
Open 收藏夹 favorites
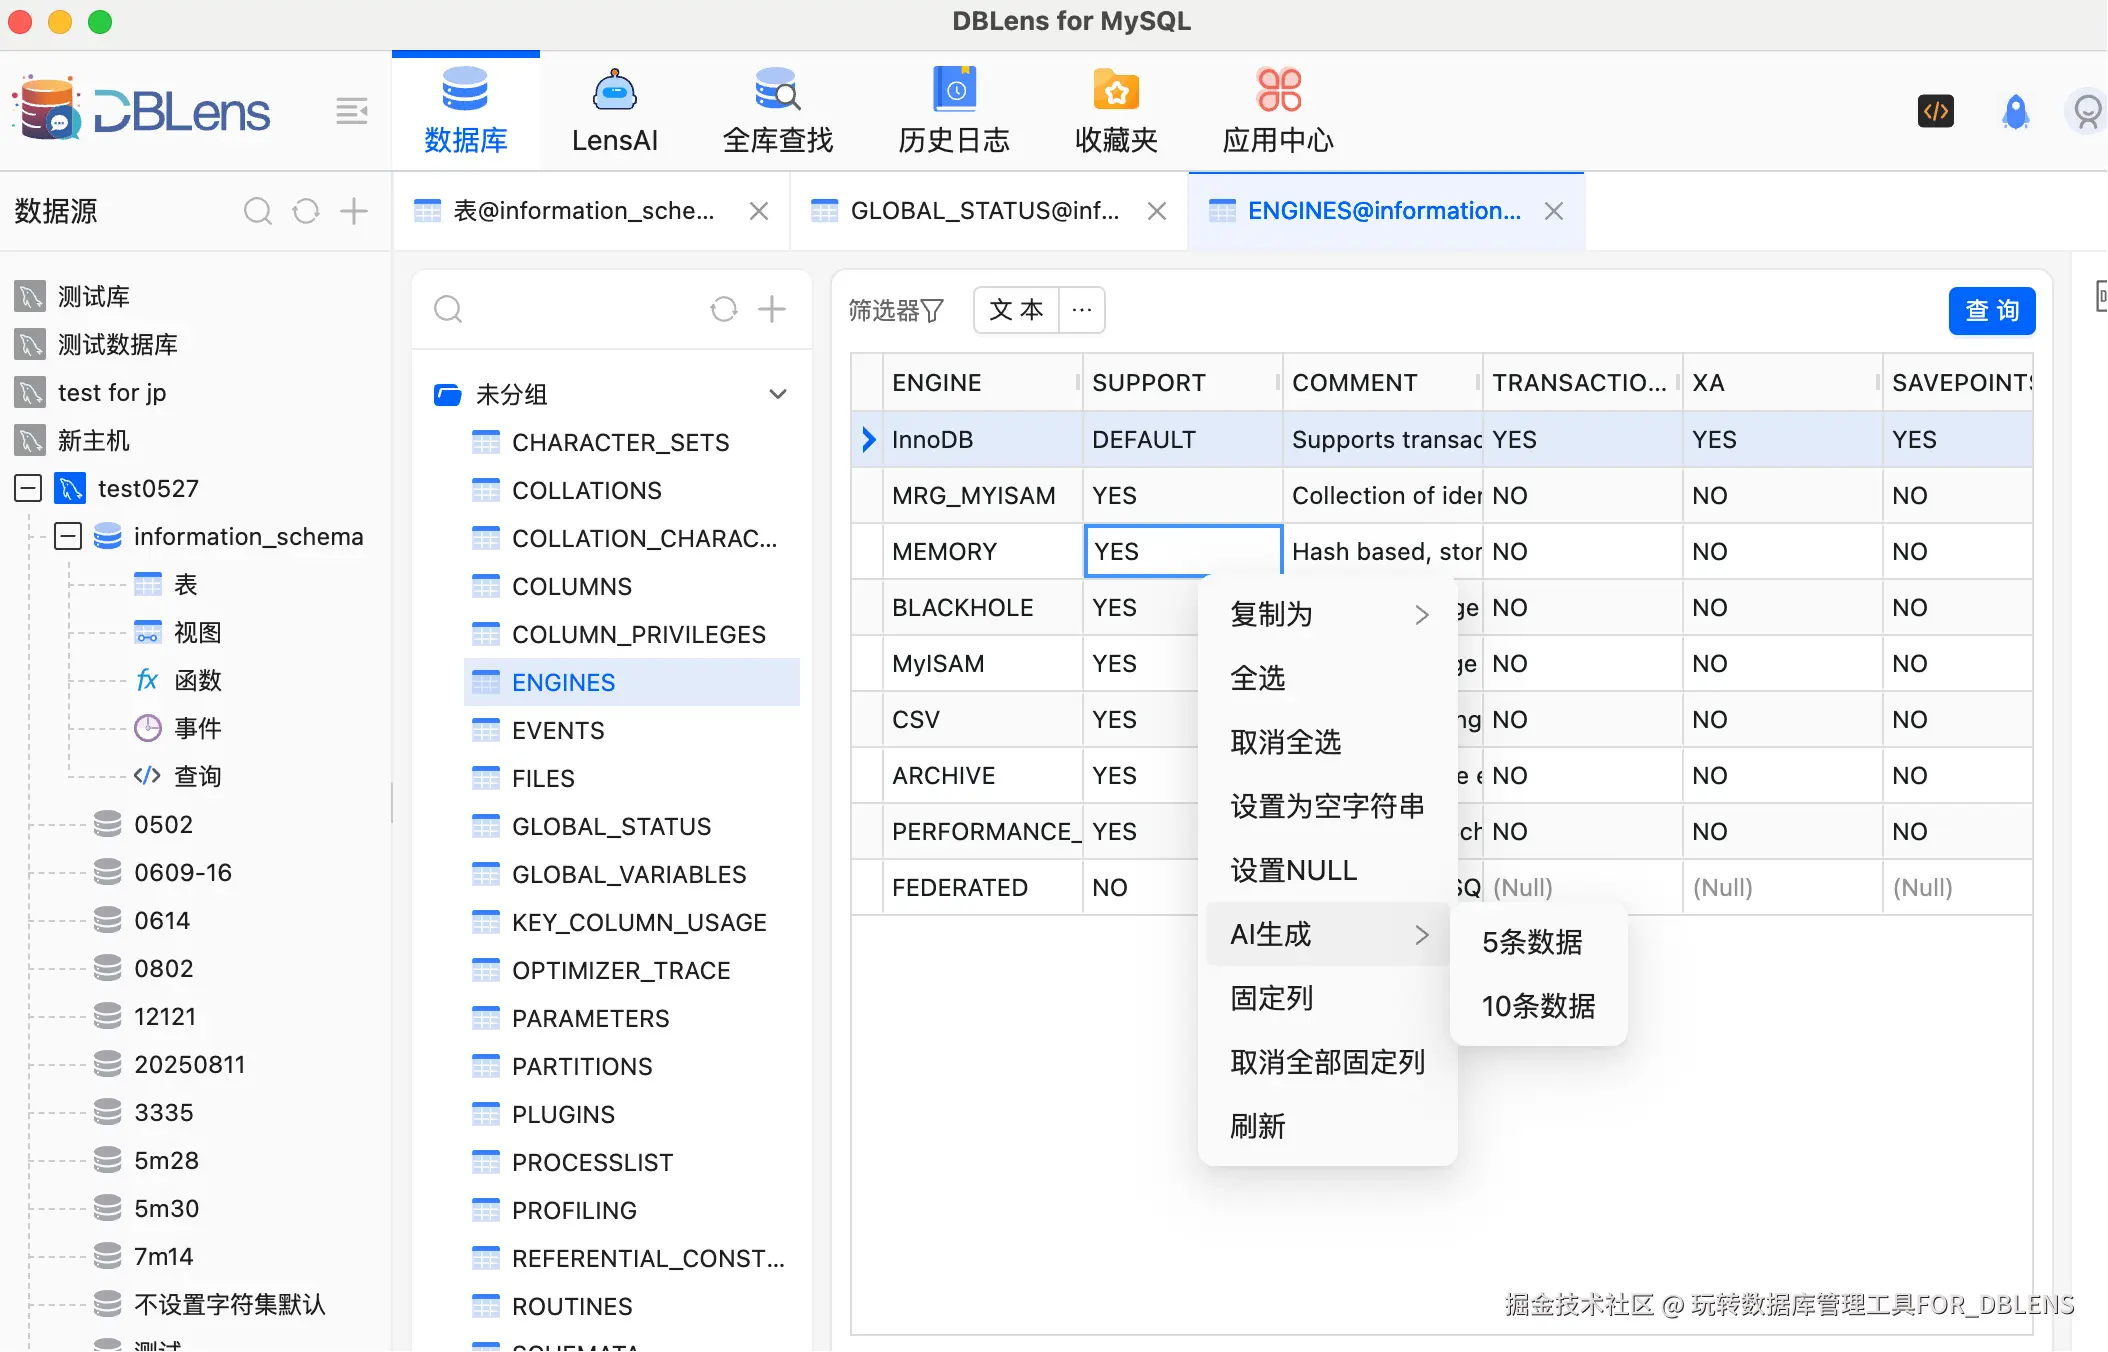point(1116,111)
